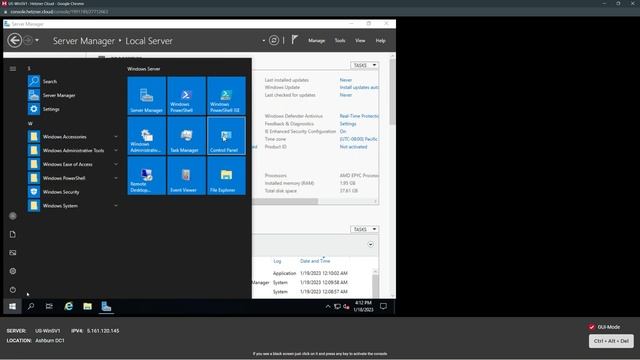Open the Windows PowerShell ISE tile
640x360 pixels.
[x=226, y=96]
